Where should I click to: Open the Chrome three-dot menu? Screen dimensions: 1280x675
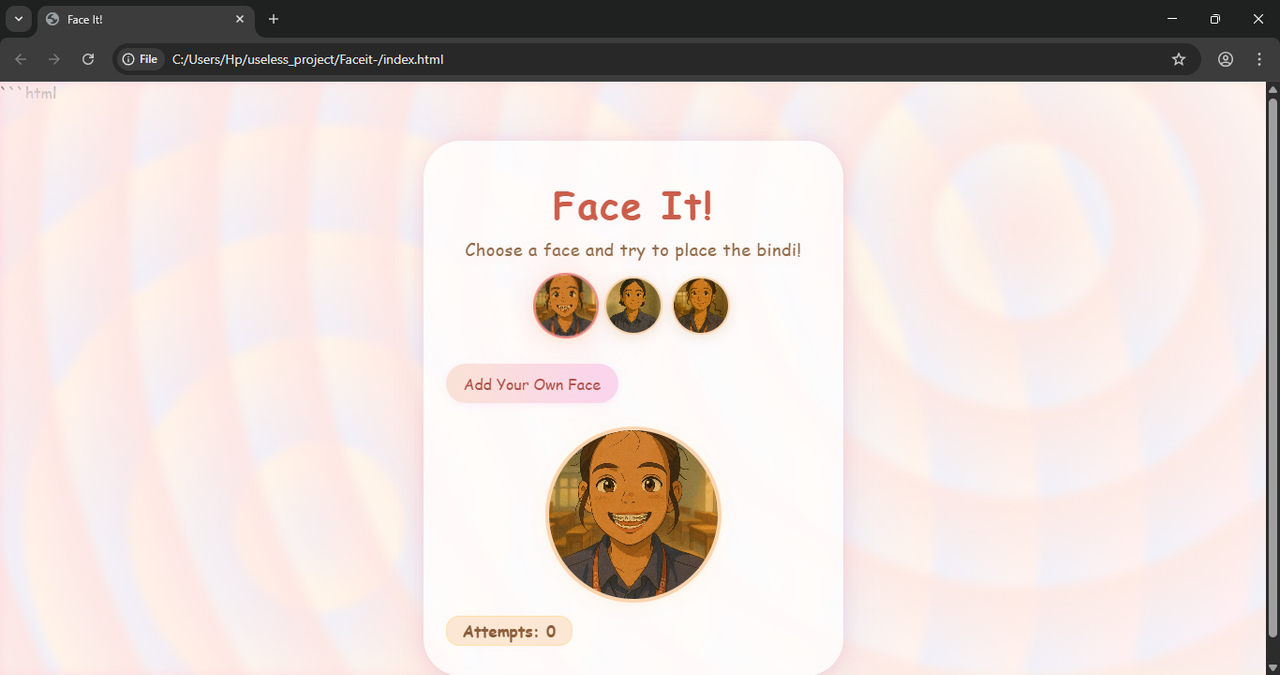(x=1259, y=59)
